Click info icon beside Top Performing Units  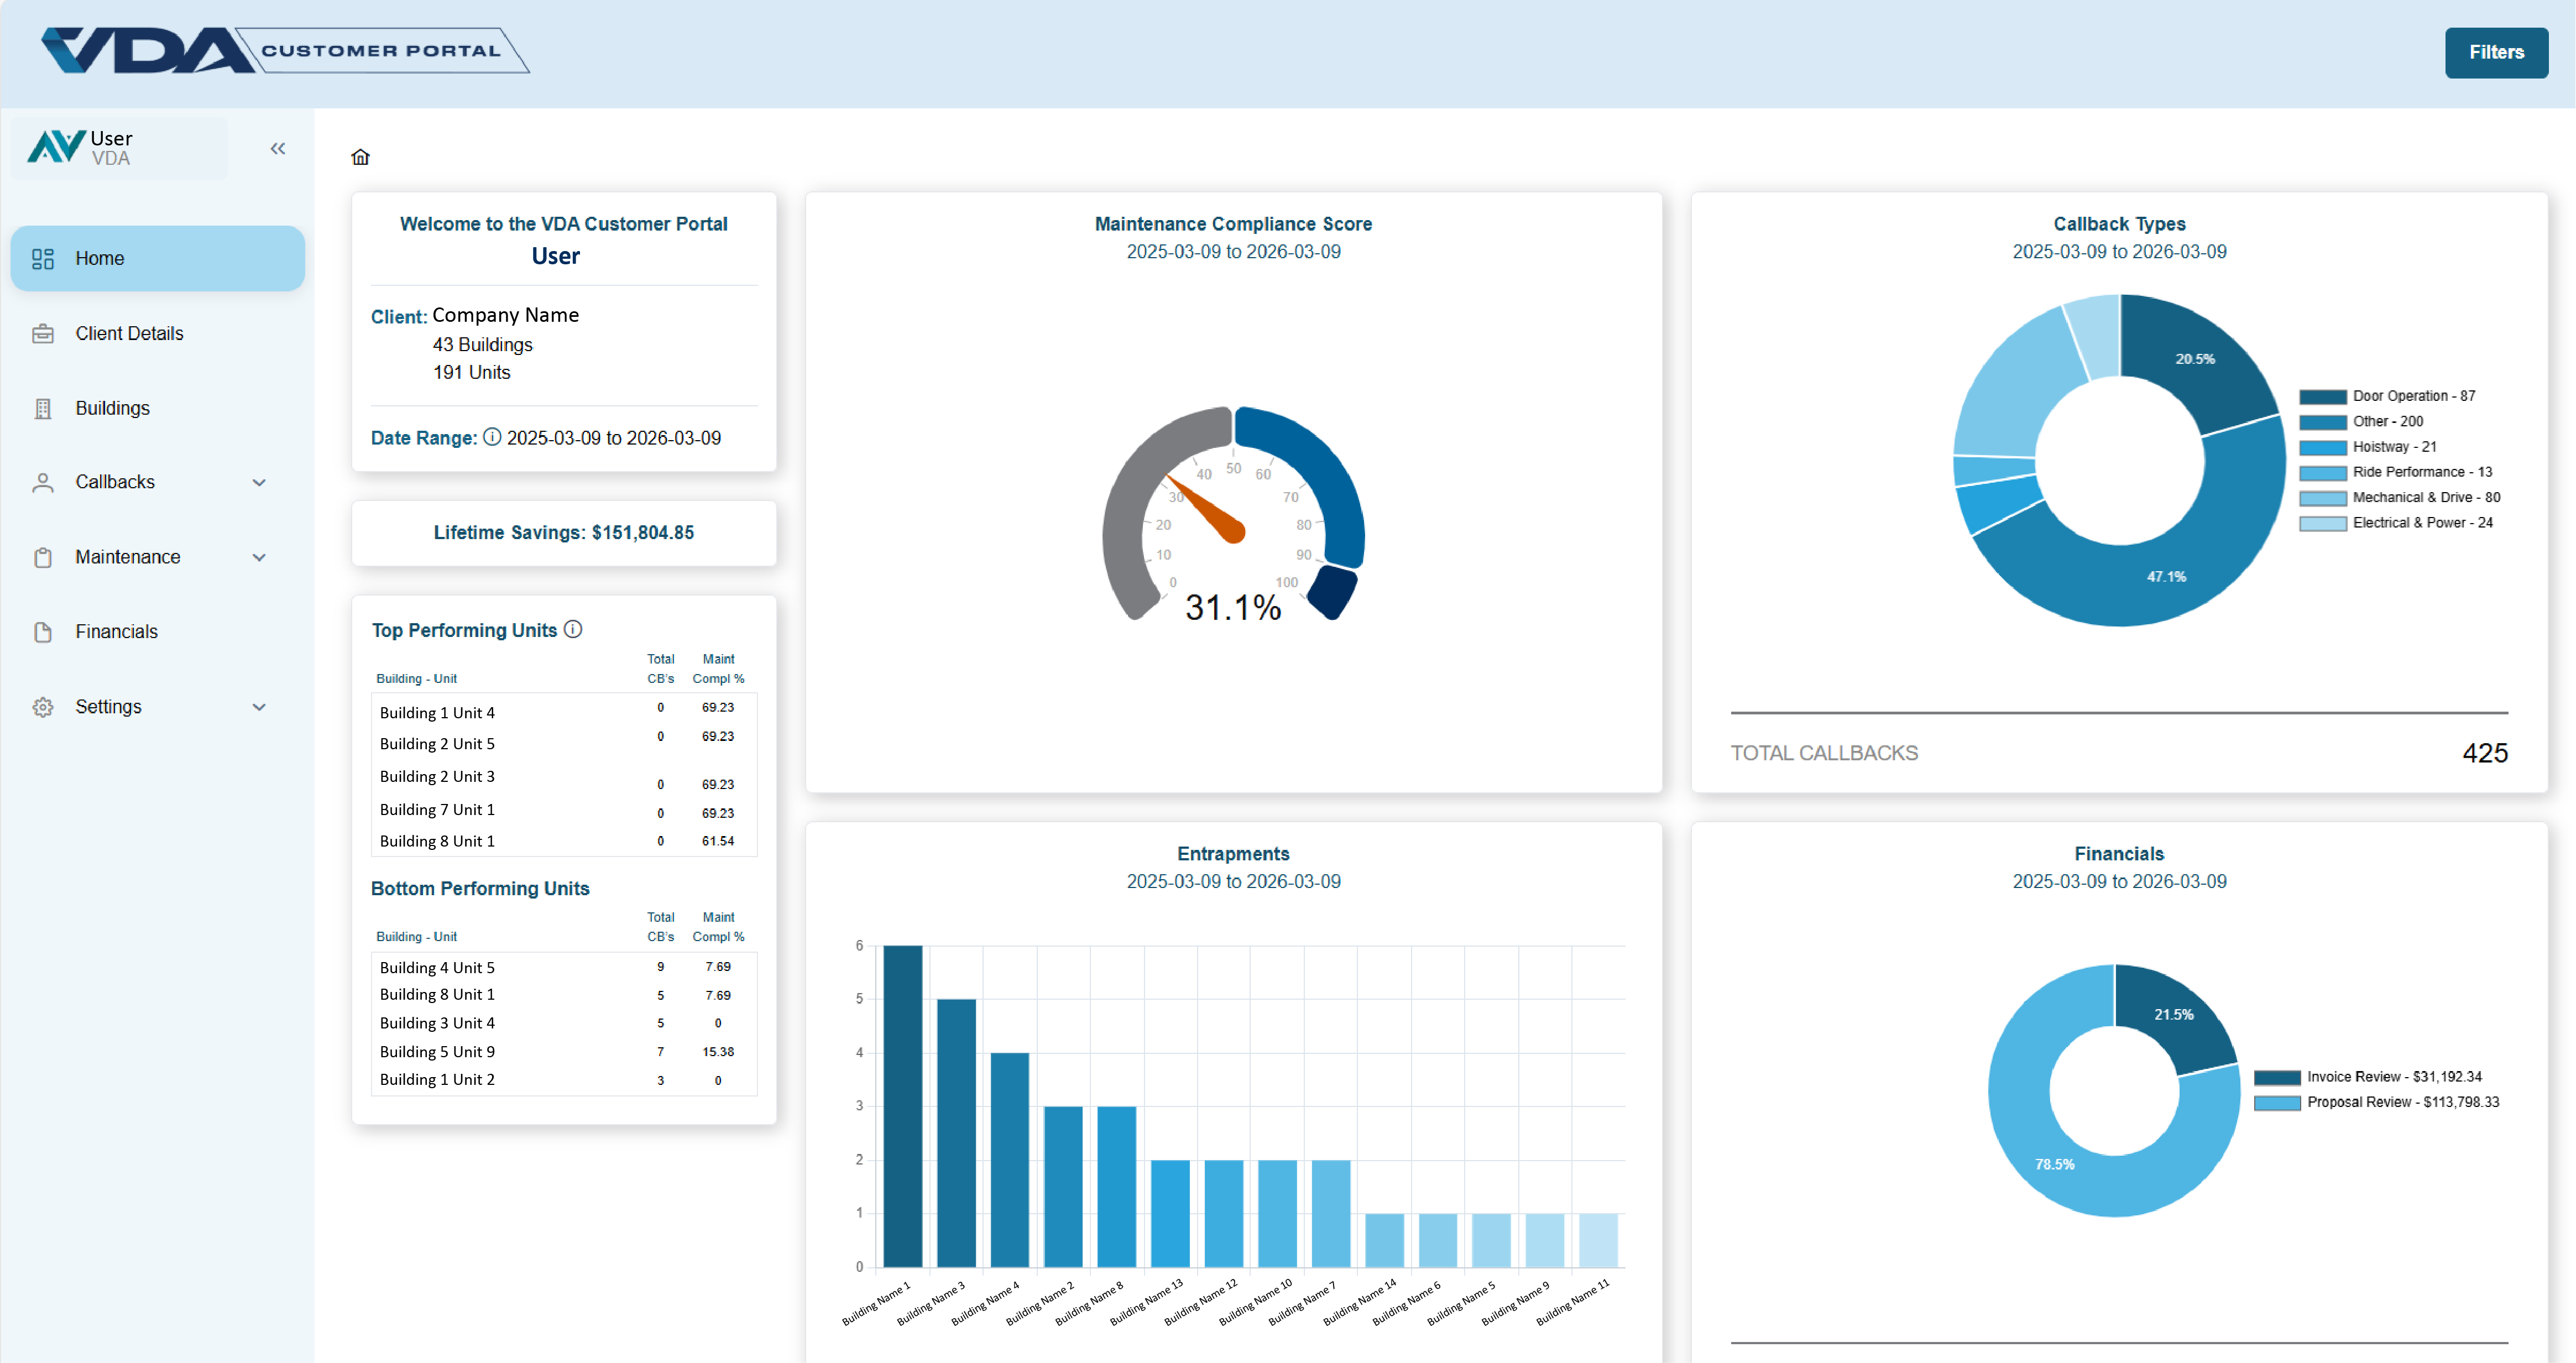pos(573,629)
